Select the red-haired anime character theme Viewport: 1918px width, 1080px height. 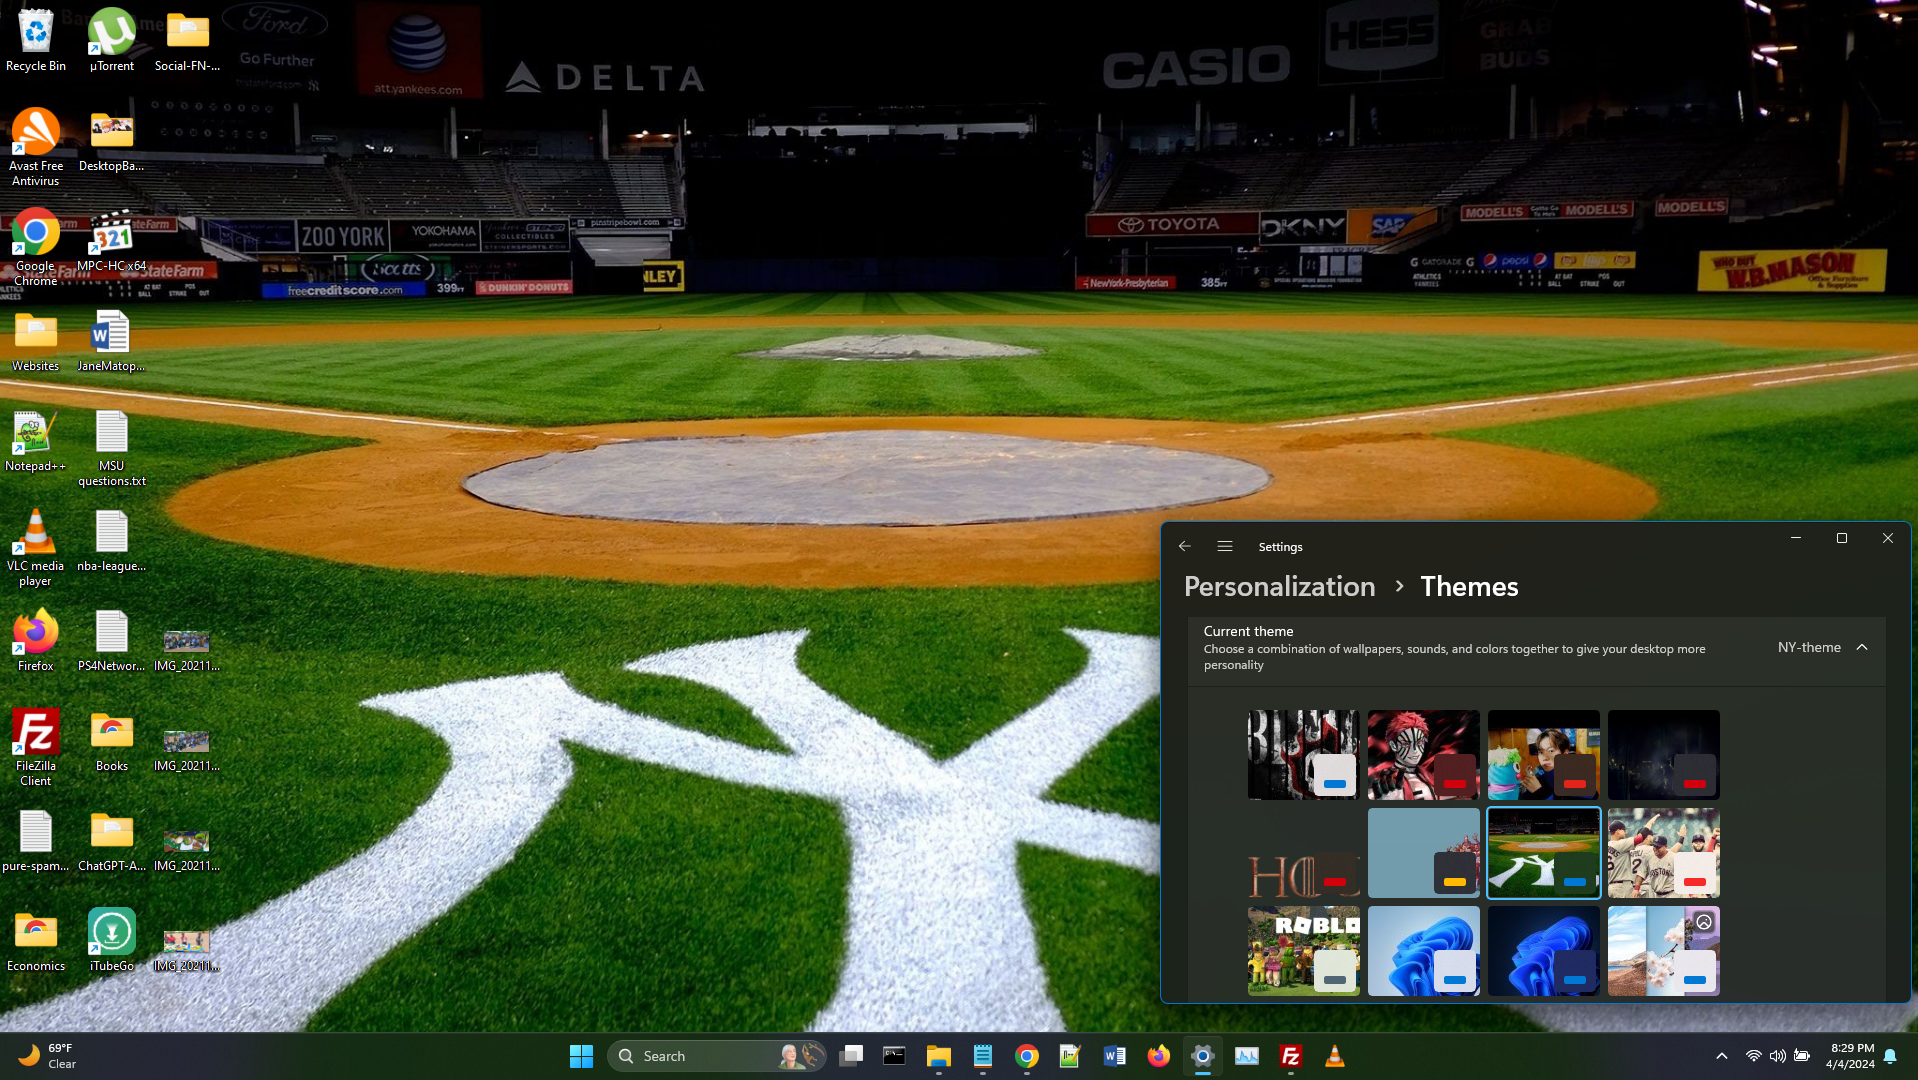point(1423,755)
